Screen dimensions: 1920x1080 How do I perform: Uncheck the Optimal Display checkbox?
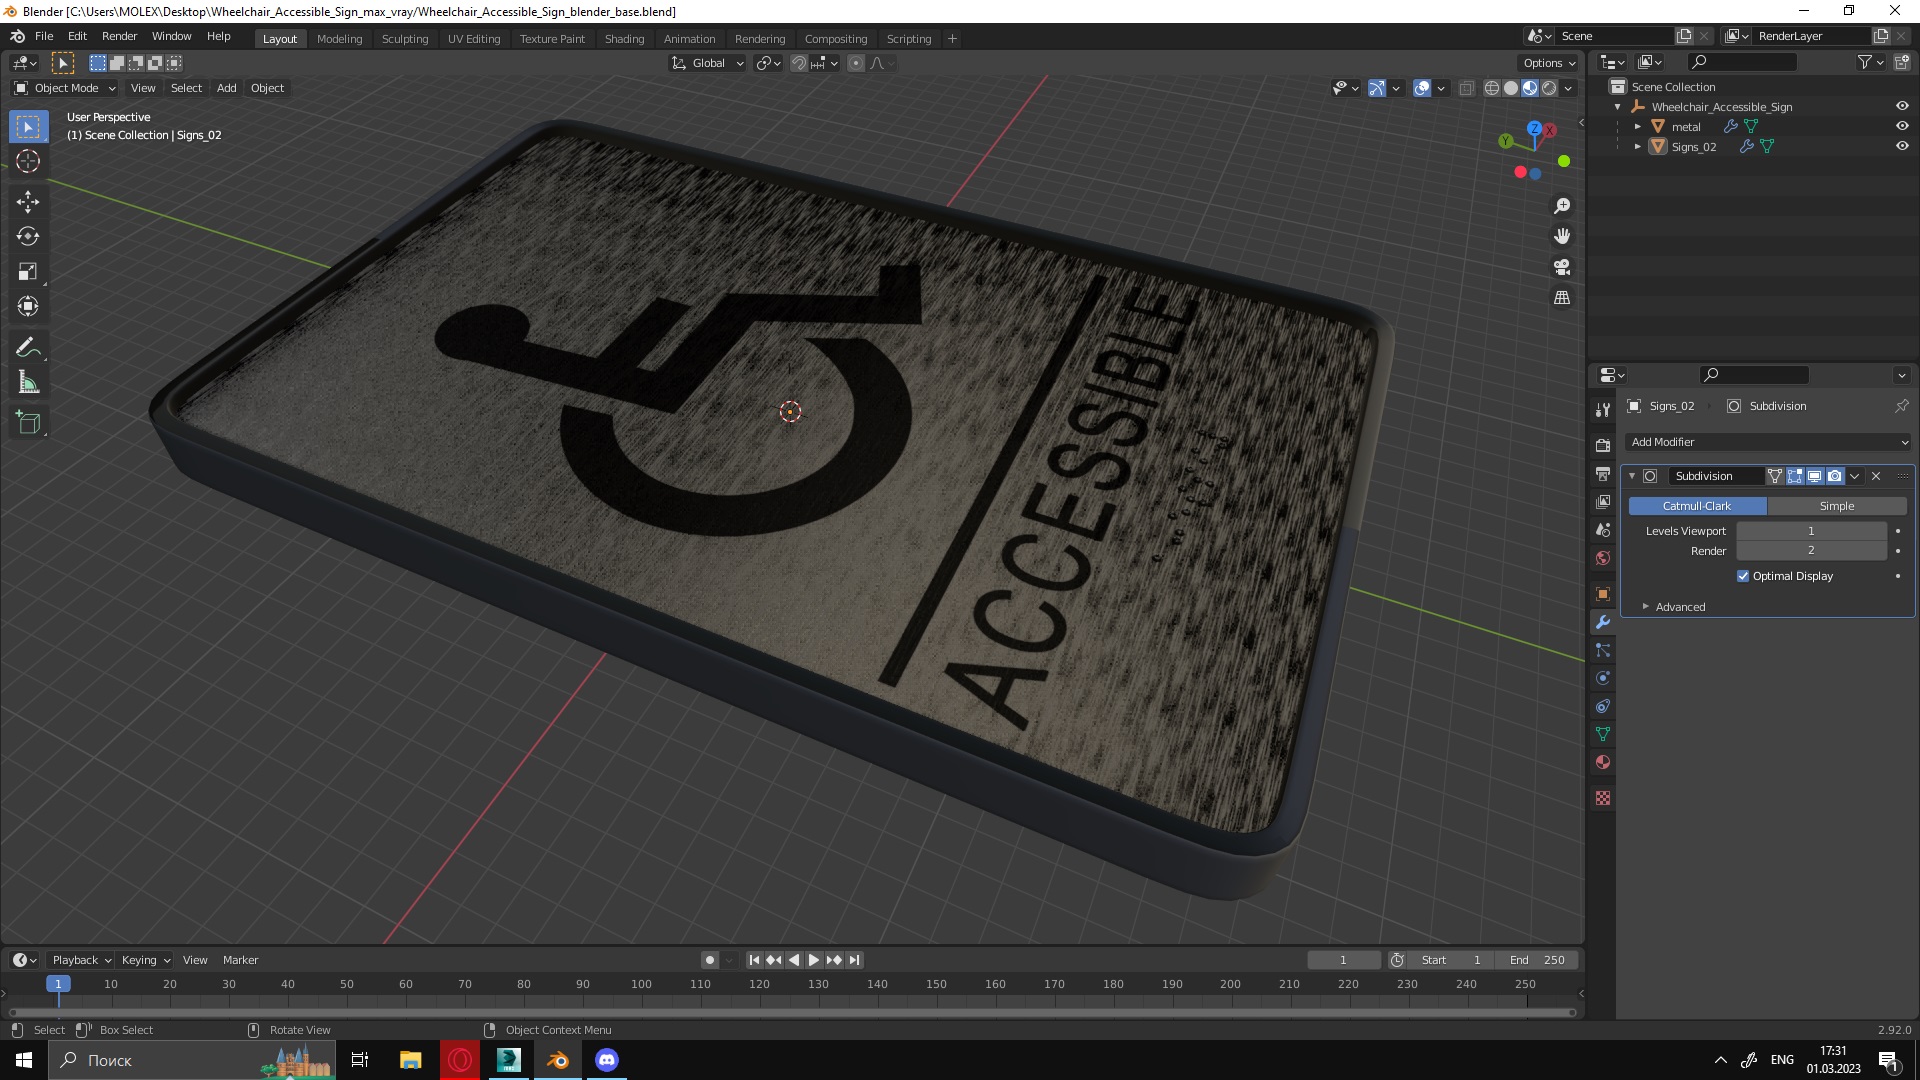(x=1743, y=576)
